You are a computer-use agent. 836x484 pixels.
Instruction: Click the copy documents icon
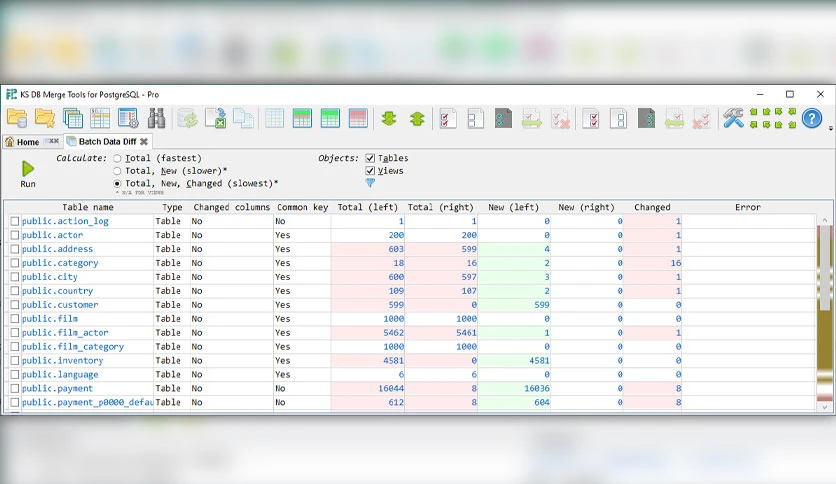[244, 118]
